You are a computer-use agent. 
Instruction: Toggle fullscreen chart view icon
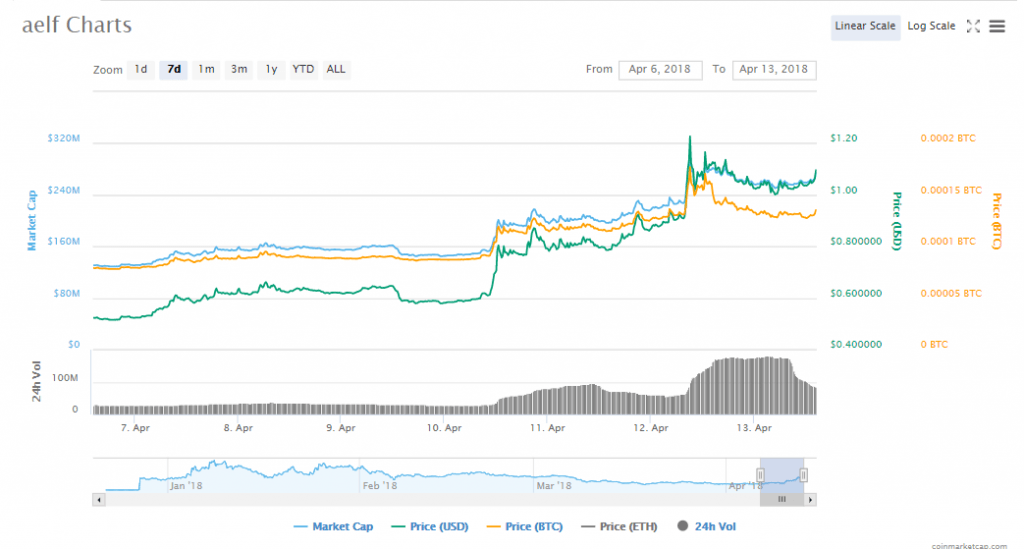973,26
